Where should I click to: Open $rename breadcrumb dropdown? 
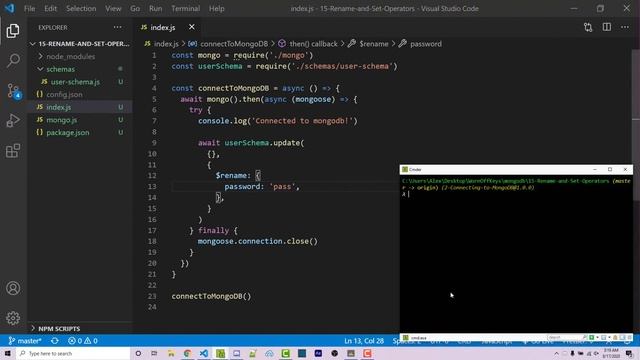click(x=369, y=44)
